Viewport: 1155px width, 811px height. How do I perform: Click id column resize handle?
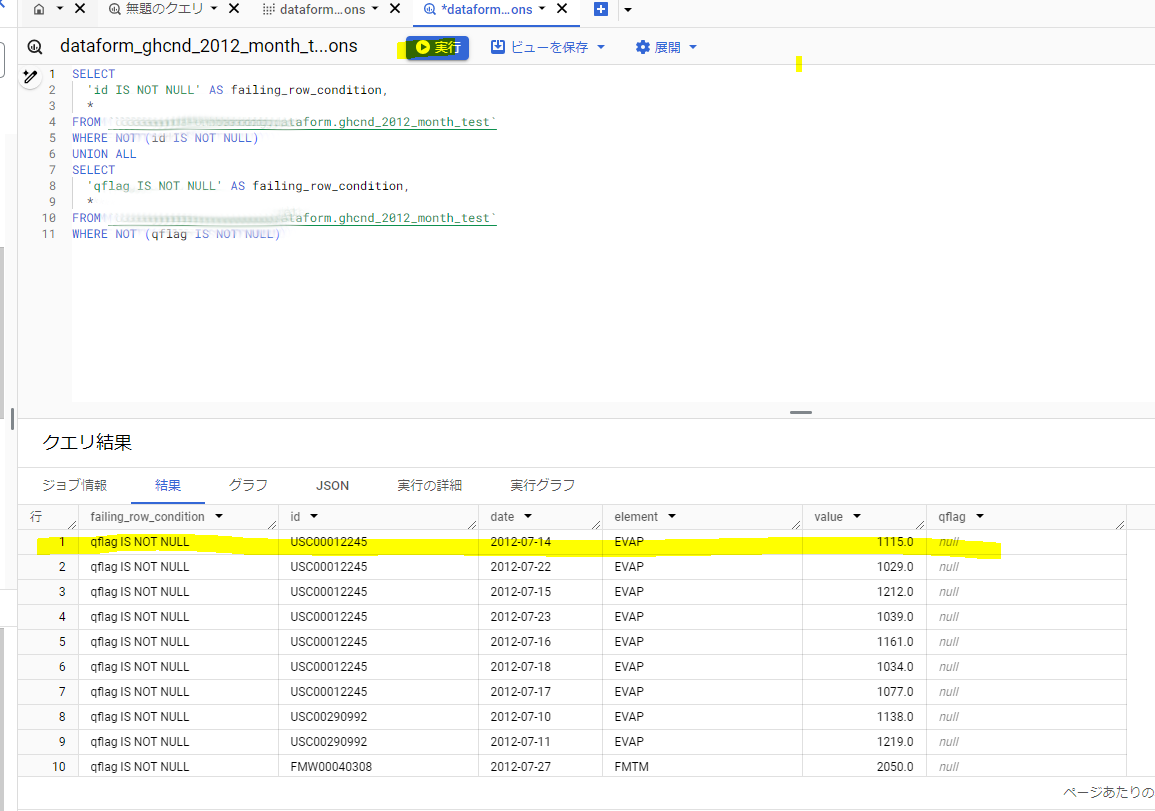(x=472, y=524)
